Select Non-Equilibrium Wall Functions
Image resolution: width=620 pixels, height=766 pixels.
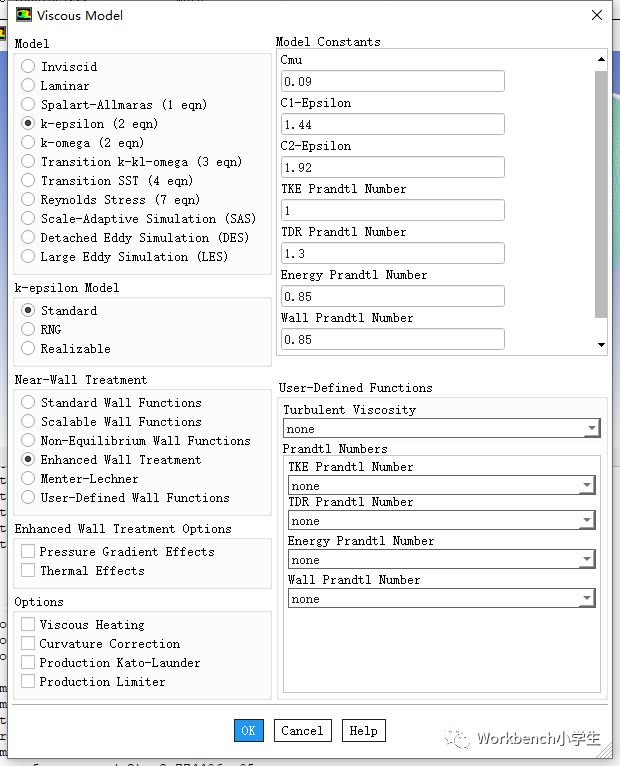tap(28, 440)
